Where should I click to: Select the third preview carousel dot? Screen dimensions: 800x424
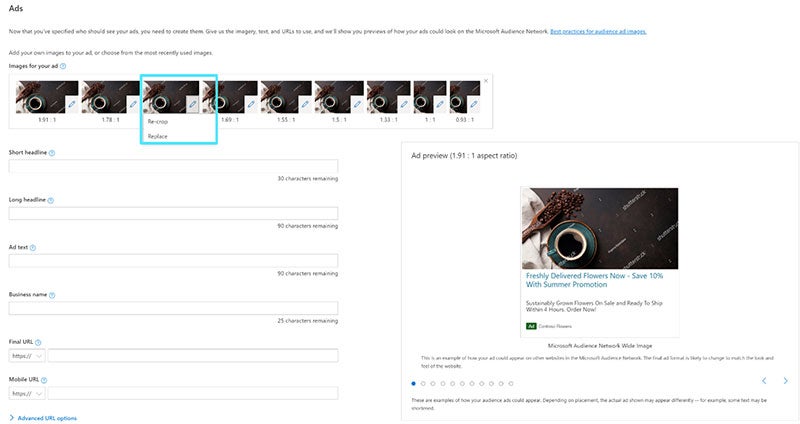point(433,384)
